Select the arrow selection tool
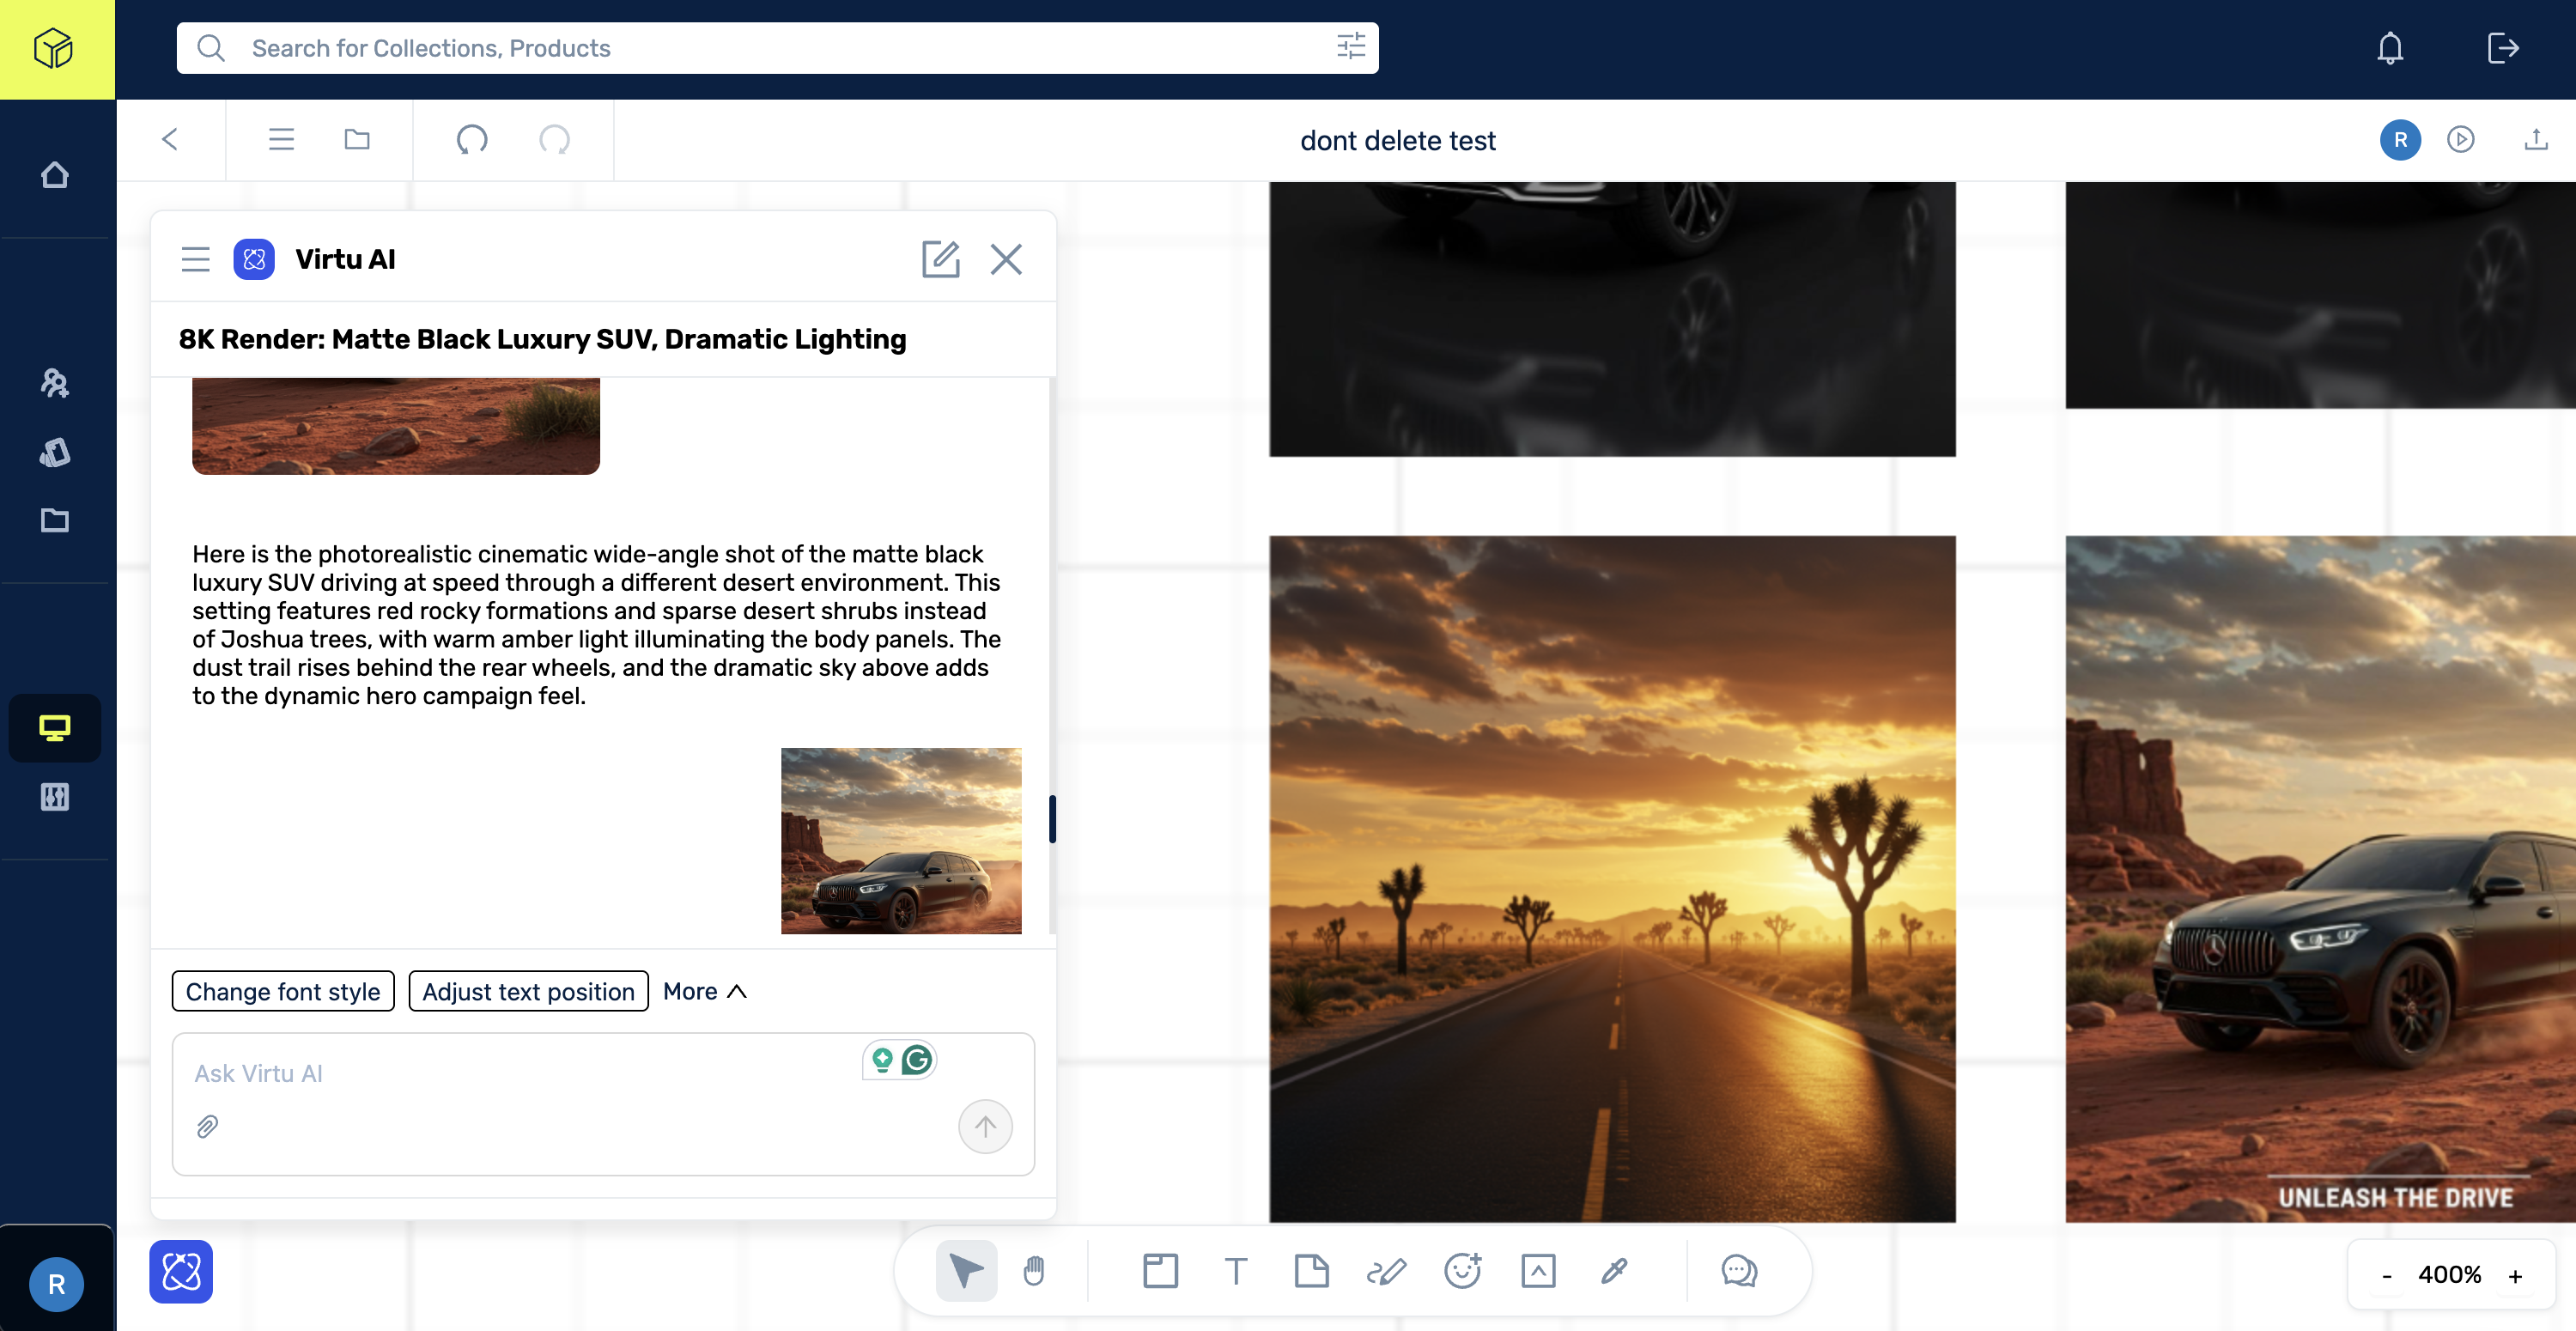The image size is (2576, 1331). coord(965,1270)
